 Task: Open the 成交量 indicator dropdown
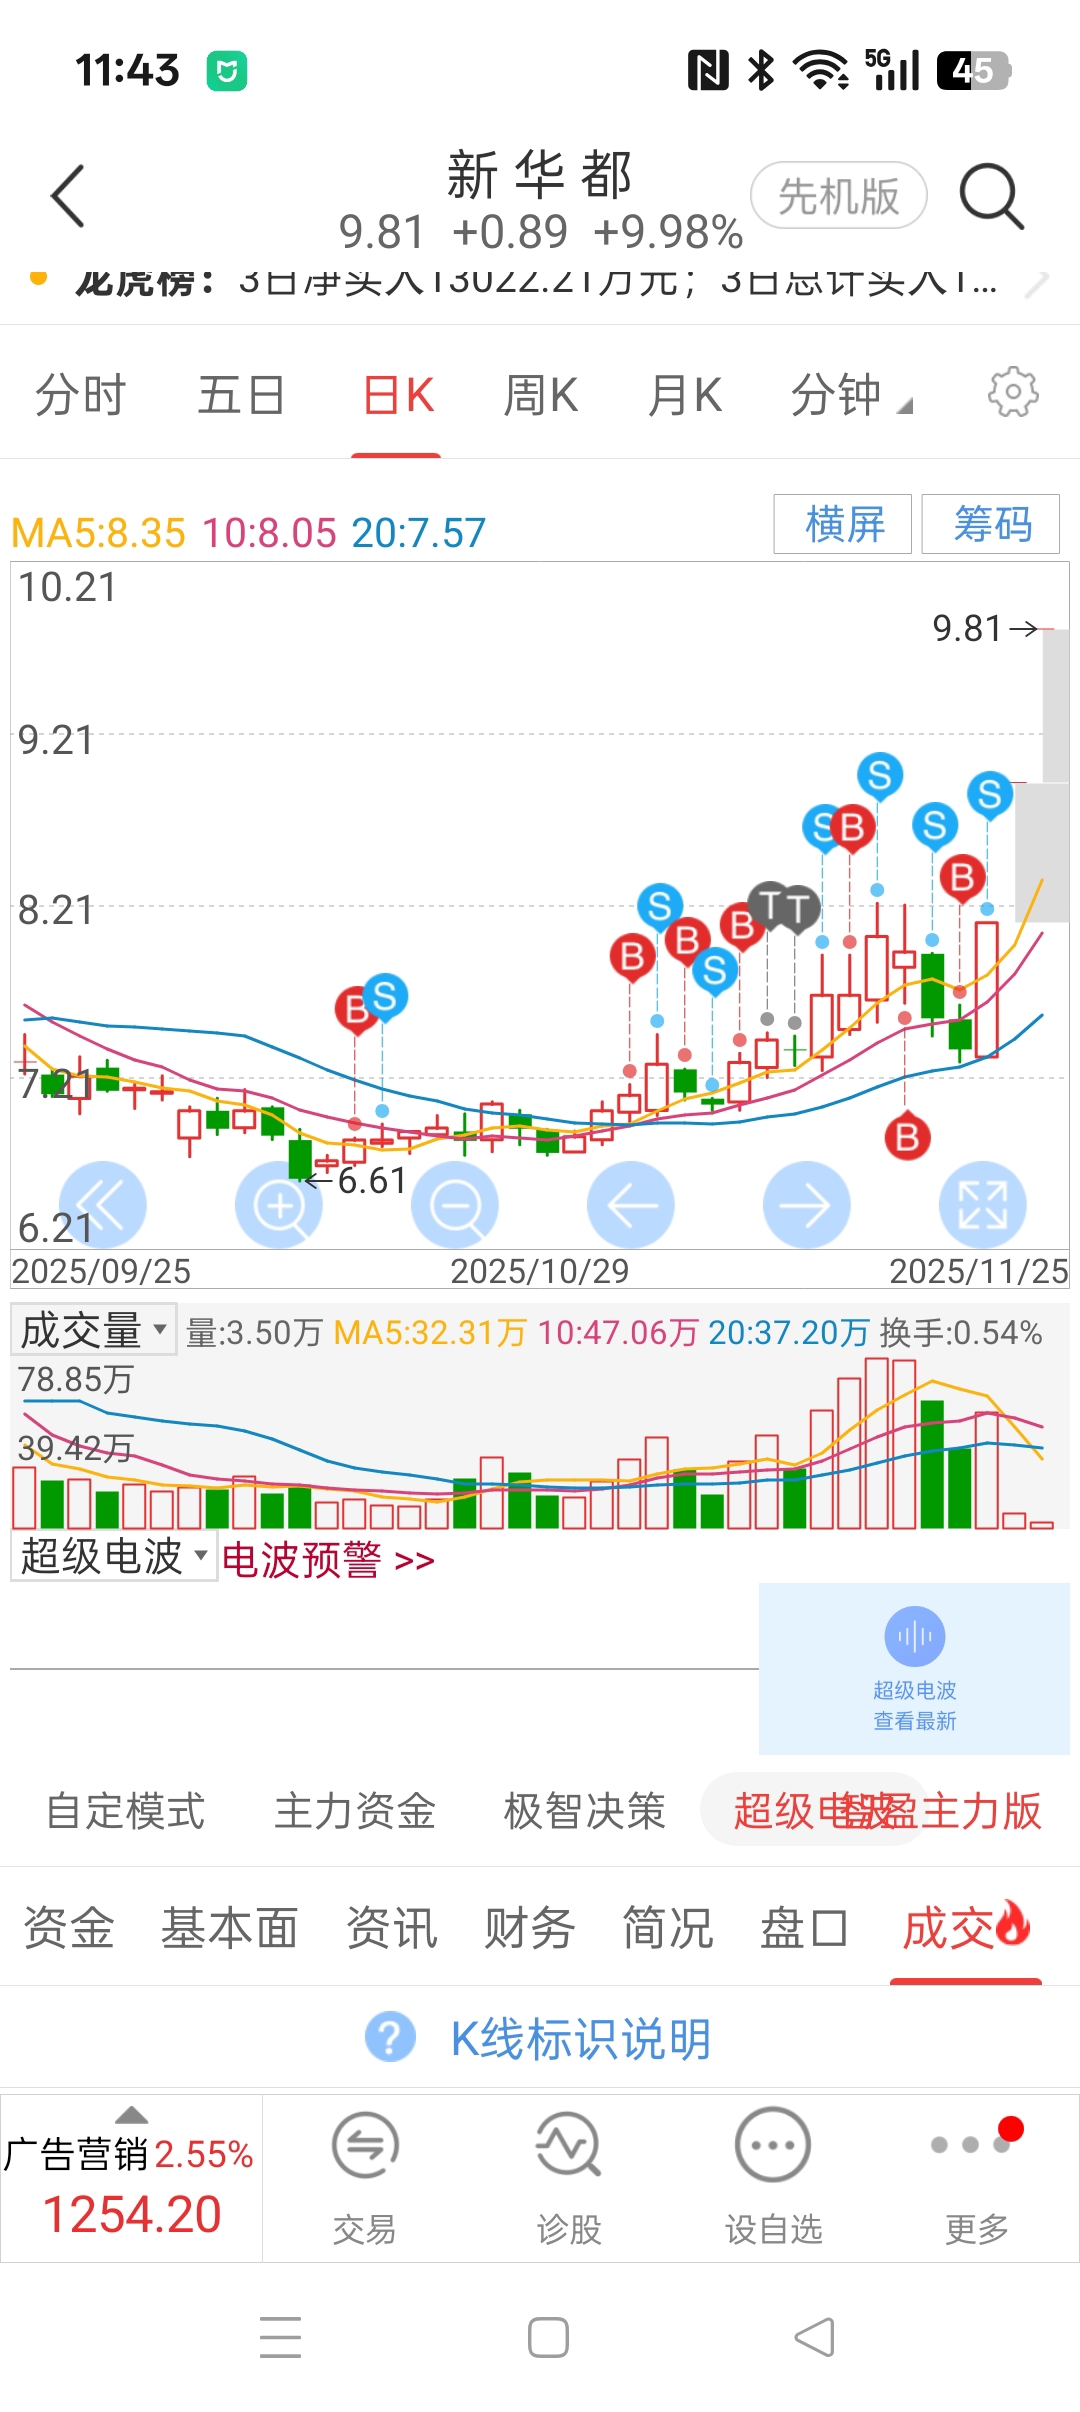point(94,1330)
